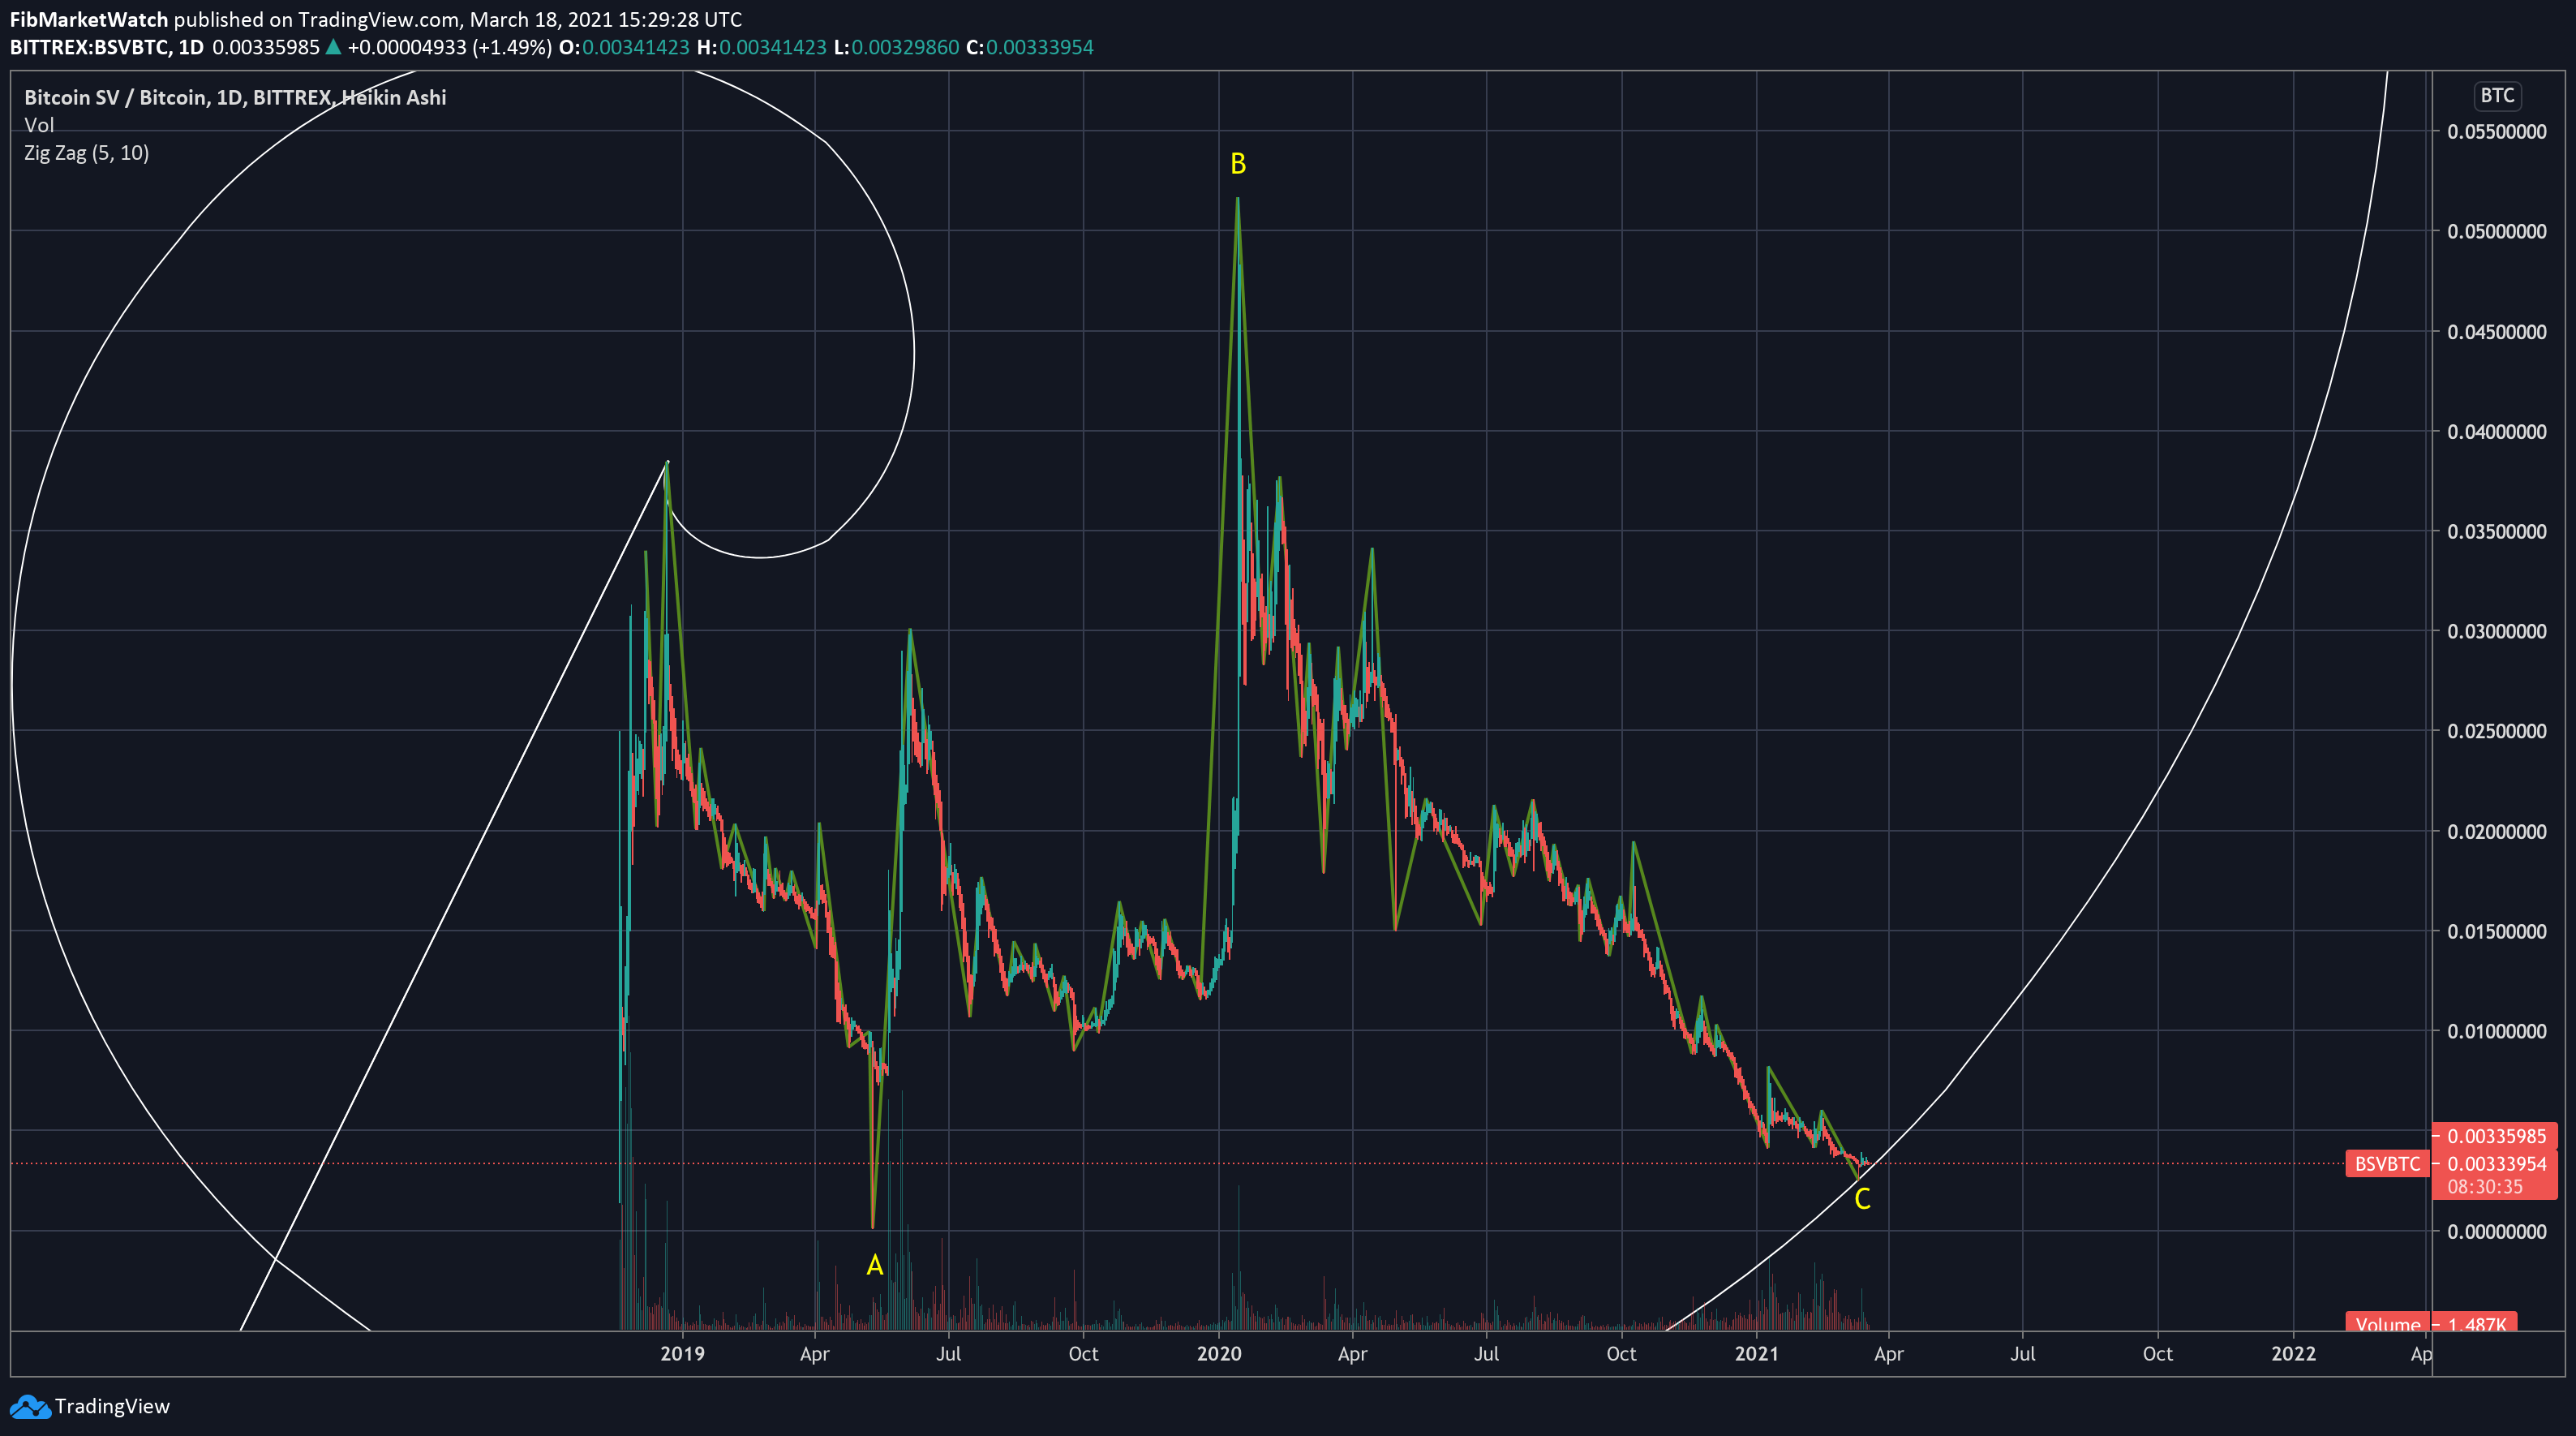Click the 0.02000000 price axis label
This screenshot has width=2576, height=1436.
click(2497, 832)
